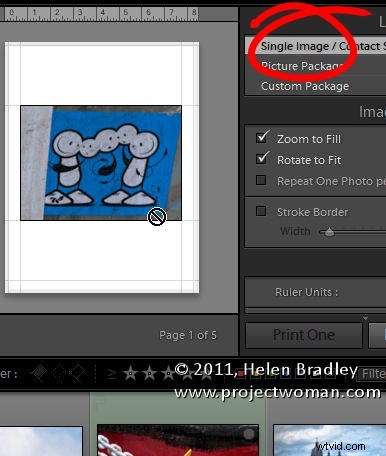Select the leftmost sky filmstrip thumbnail
Image resolution: width=386 pixels, height=456 pixels.
pyautogui.click(x=41, y=441)
